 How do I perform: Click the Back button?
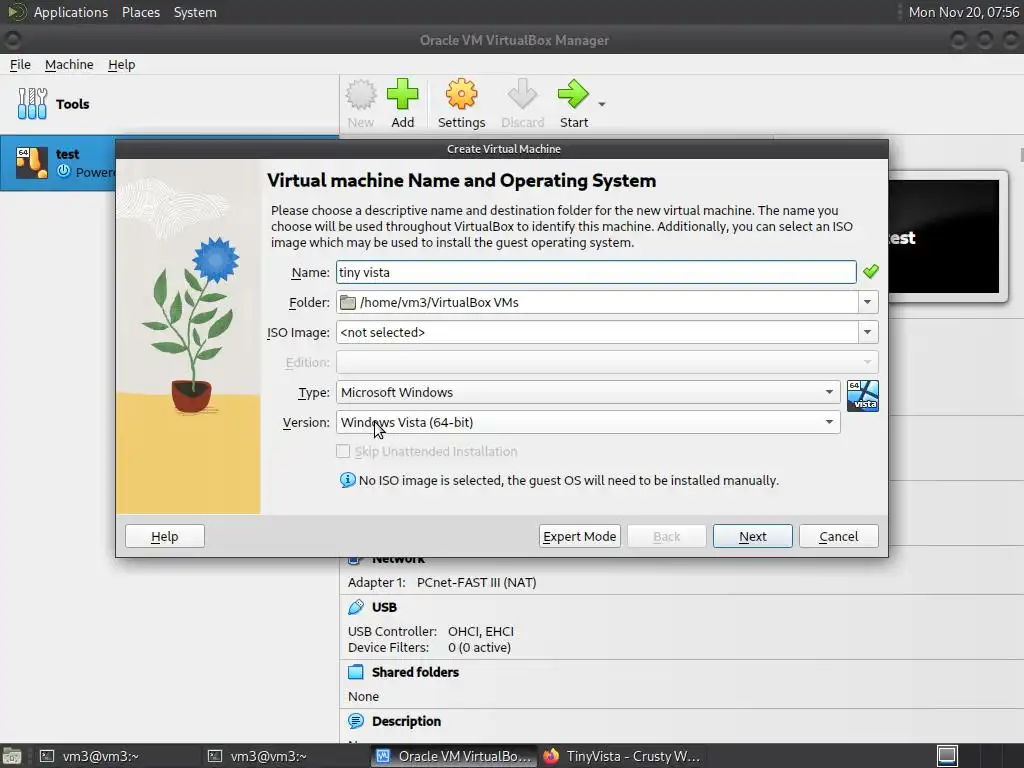[666, 536]
